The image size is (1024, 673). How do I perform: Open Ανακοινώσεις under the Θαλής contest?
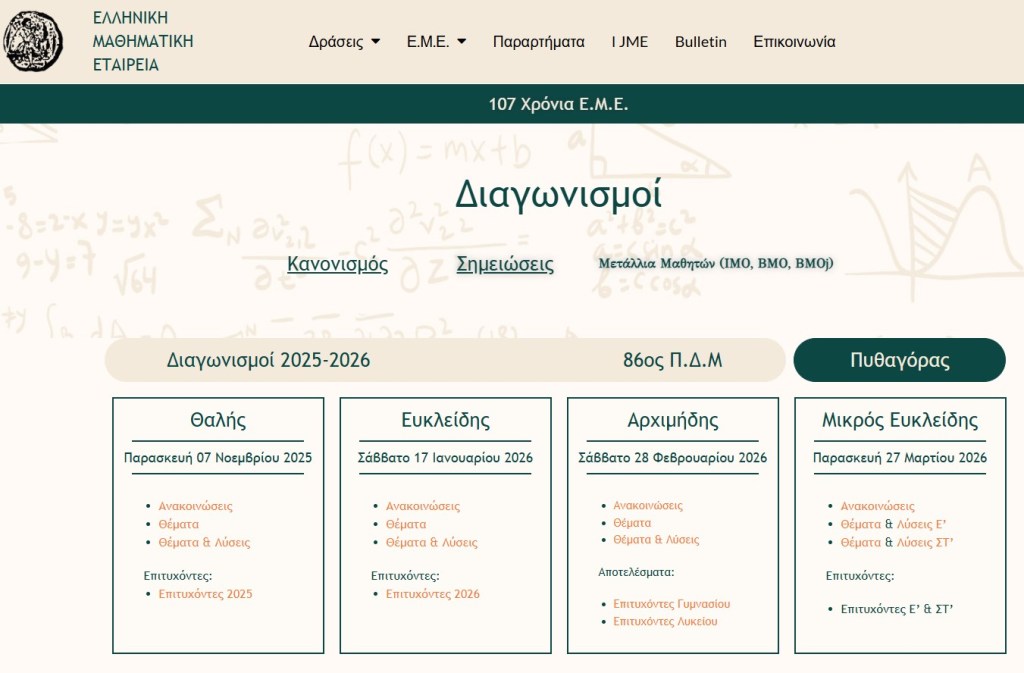[195, 506]
